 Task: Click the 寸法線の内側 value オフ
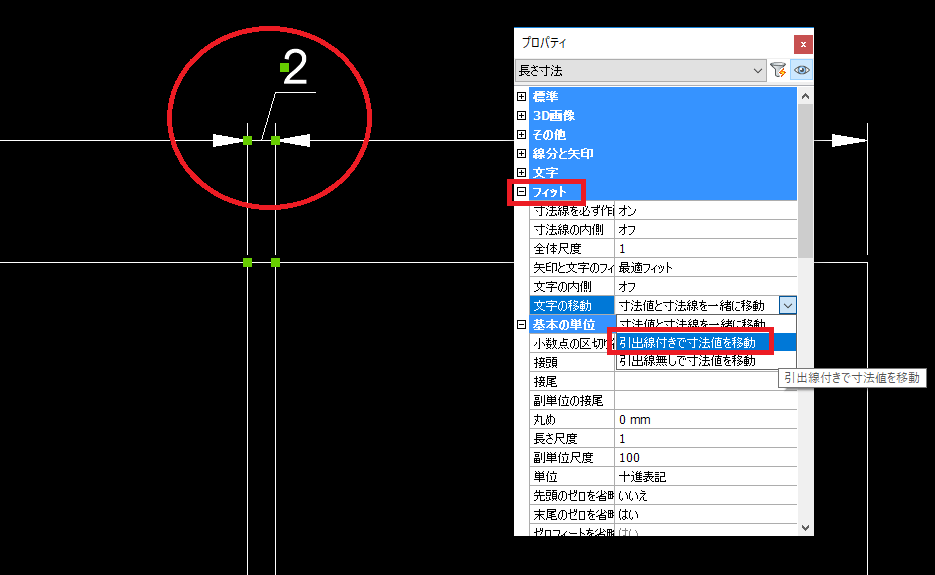click(x=705, y=230)
